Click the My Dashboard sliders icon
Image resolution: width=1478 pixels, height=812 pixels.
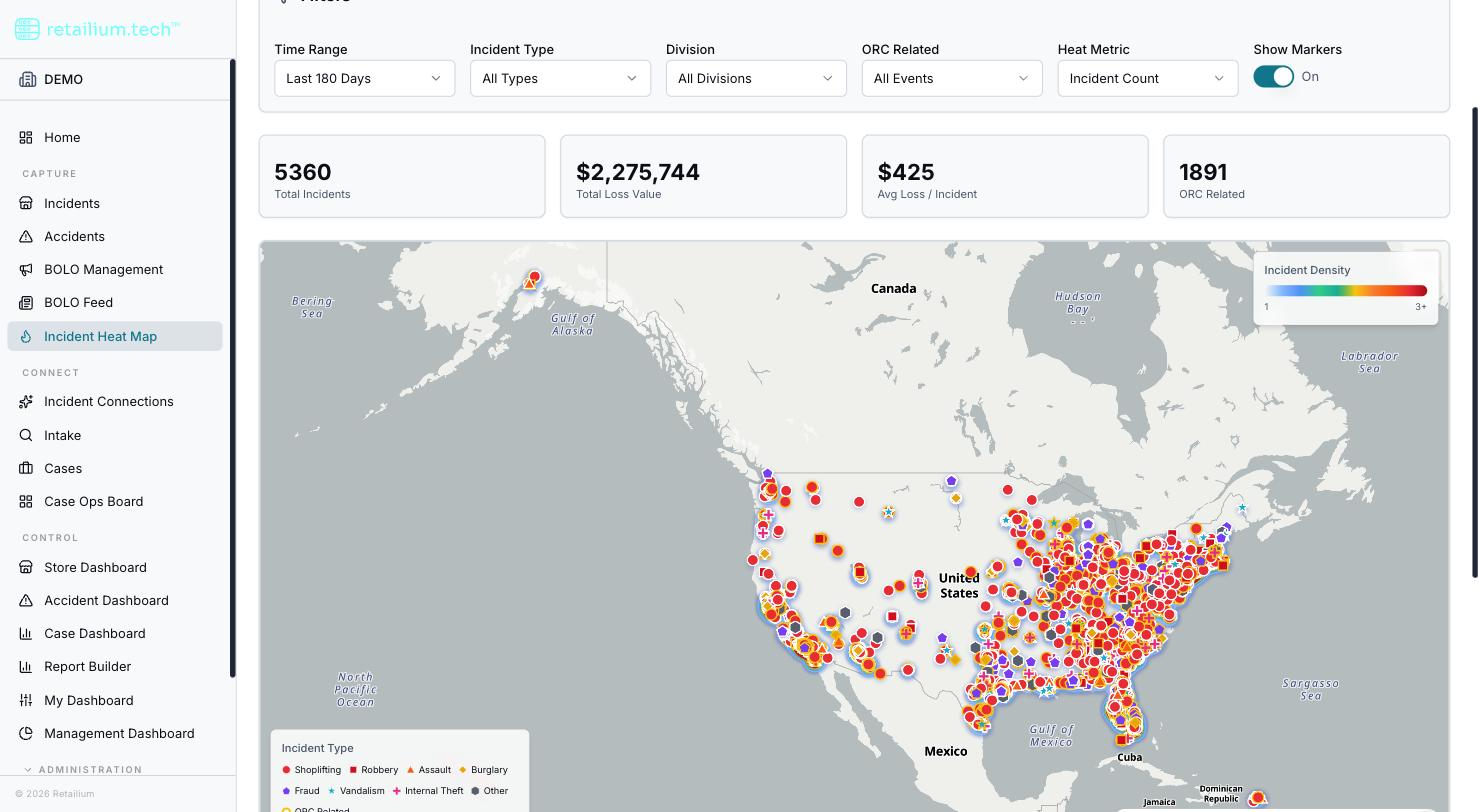click(26, 700)
